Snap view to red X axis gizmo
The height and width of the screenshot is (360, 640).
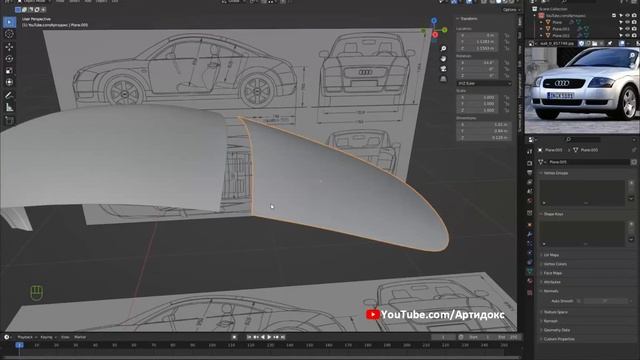(x=435, y=35)
